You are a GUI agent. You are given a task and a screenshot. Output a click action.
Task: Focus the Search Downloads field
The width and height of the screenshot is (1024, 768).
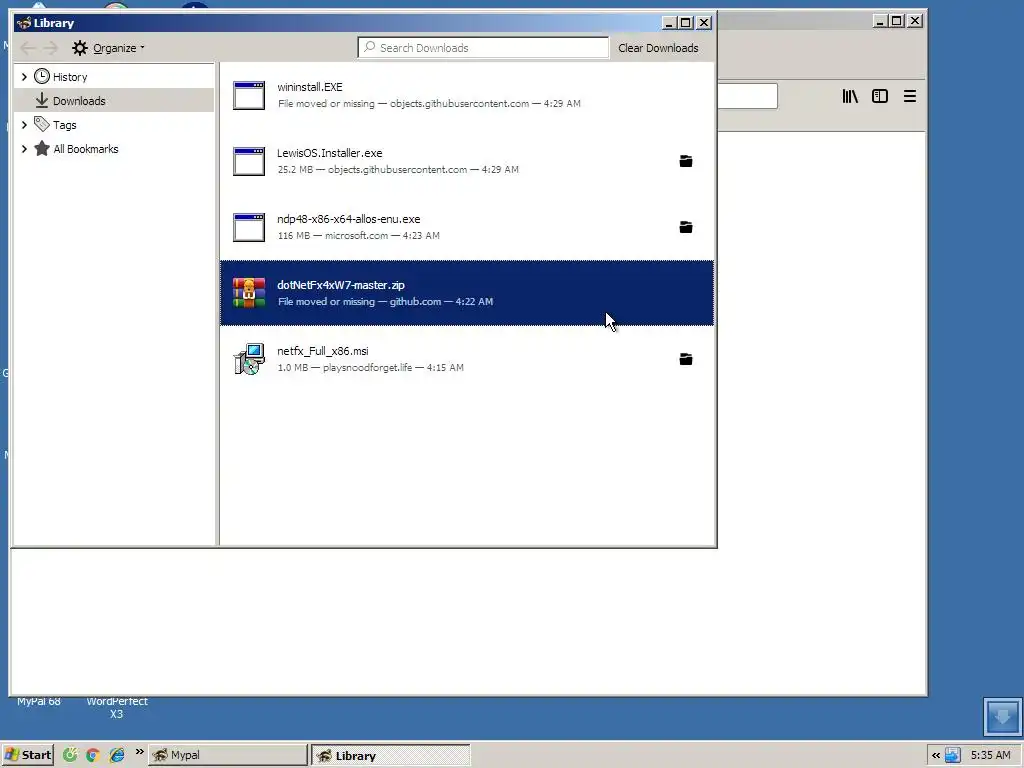(x=483, y=48)
